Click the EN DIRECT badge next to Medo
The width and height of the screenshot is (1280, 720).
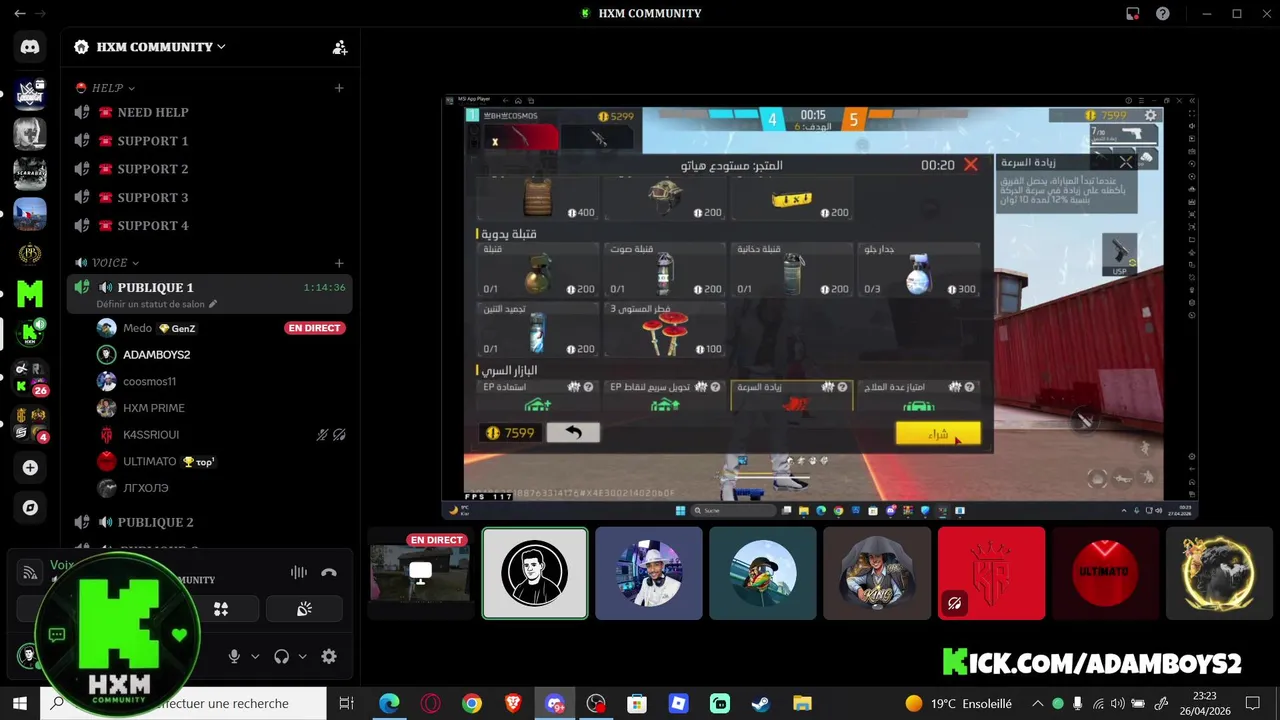[315, 328]
